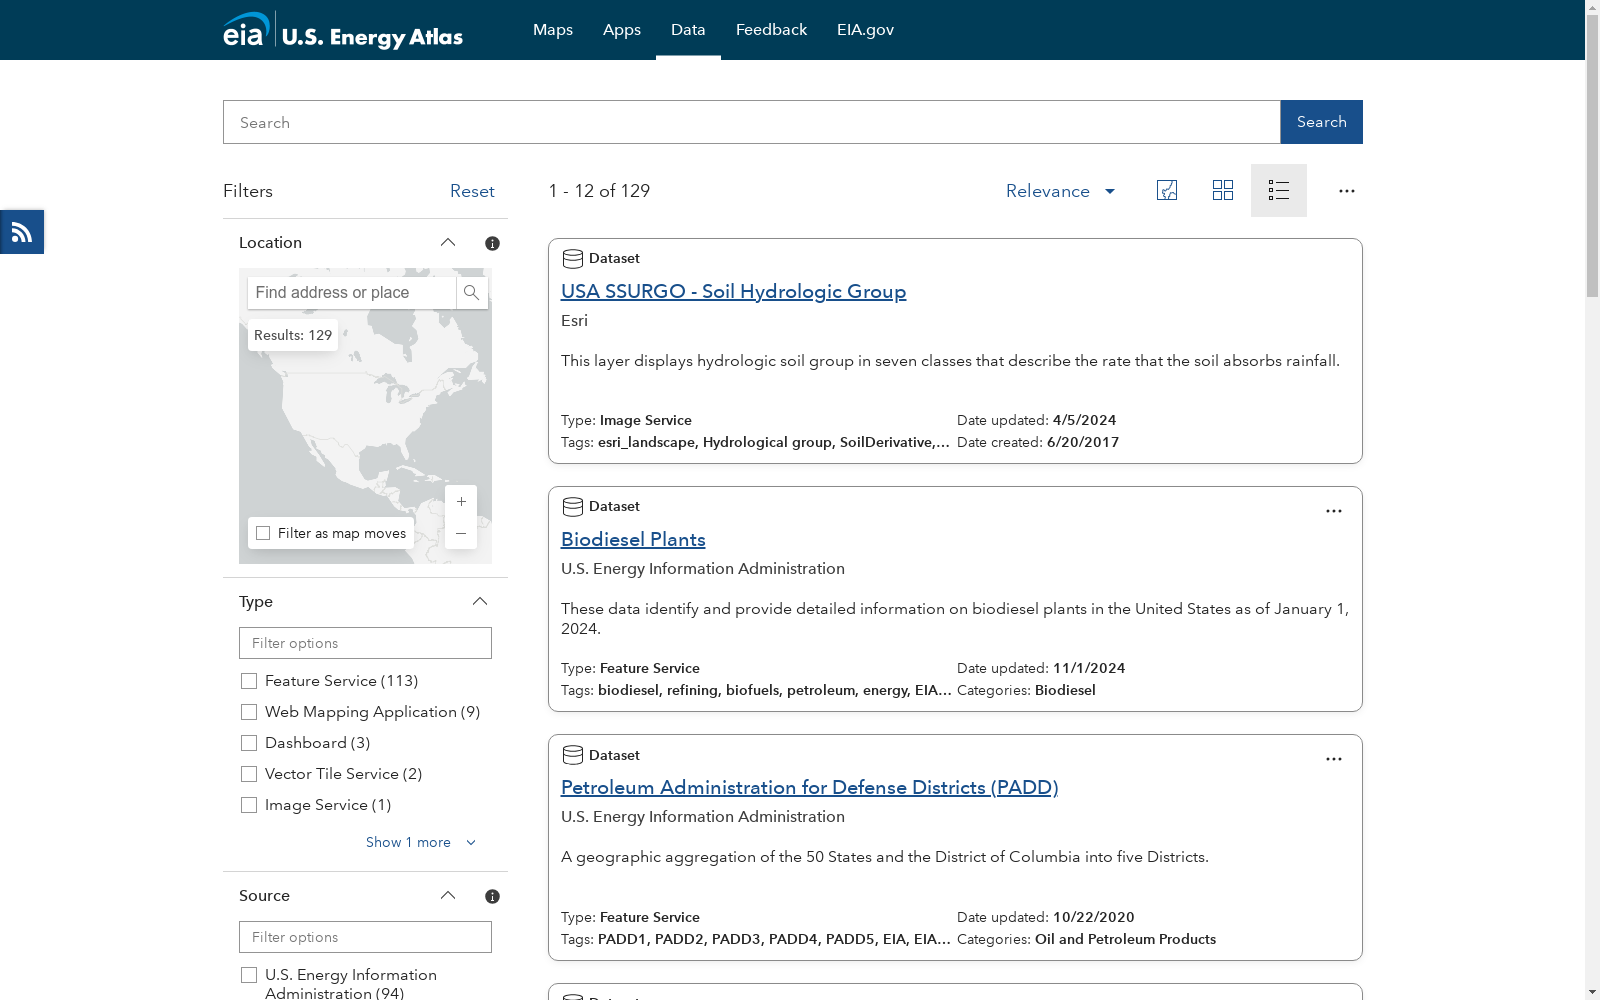
Task: Expand Show 1 more types
Action: tap(421, 842)
